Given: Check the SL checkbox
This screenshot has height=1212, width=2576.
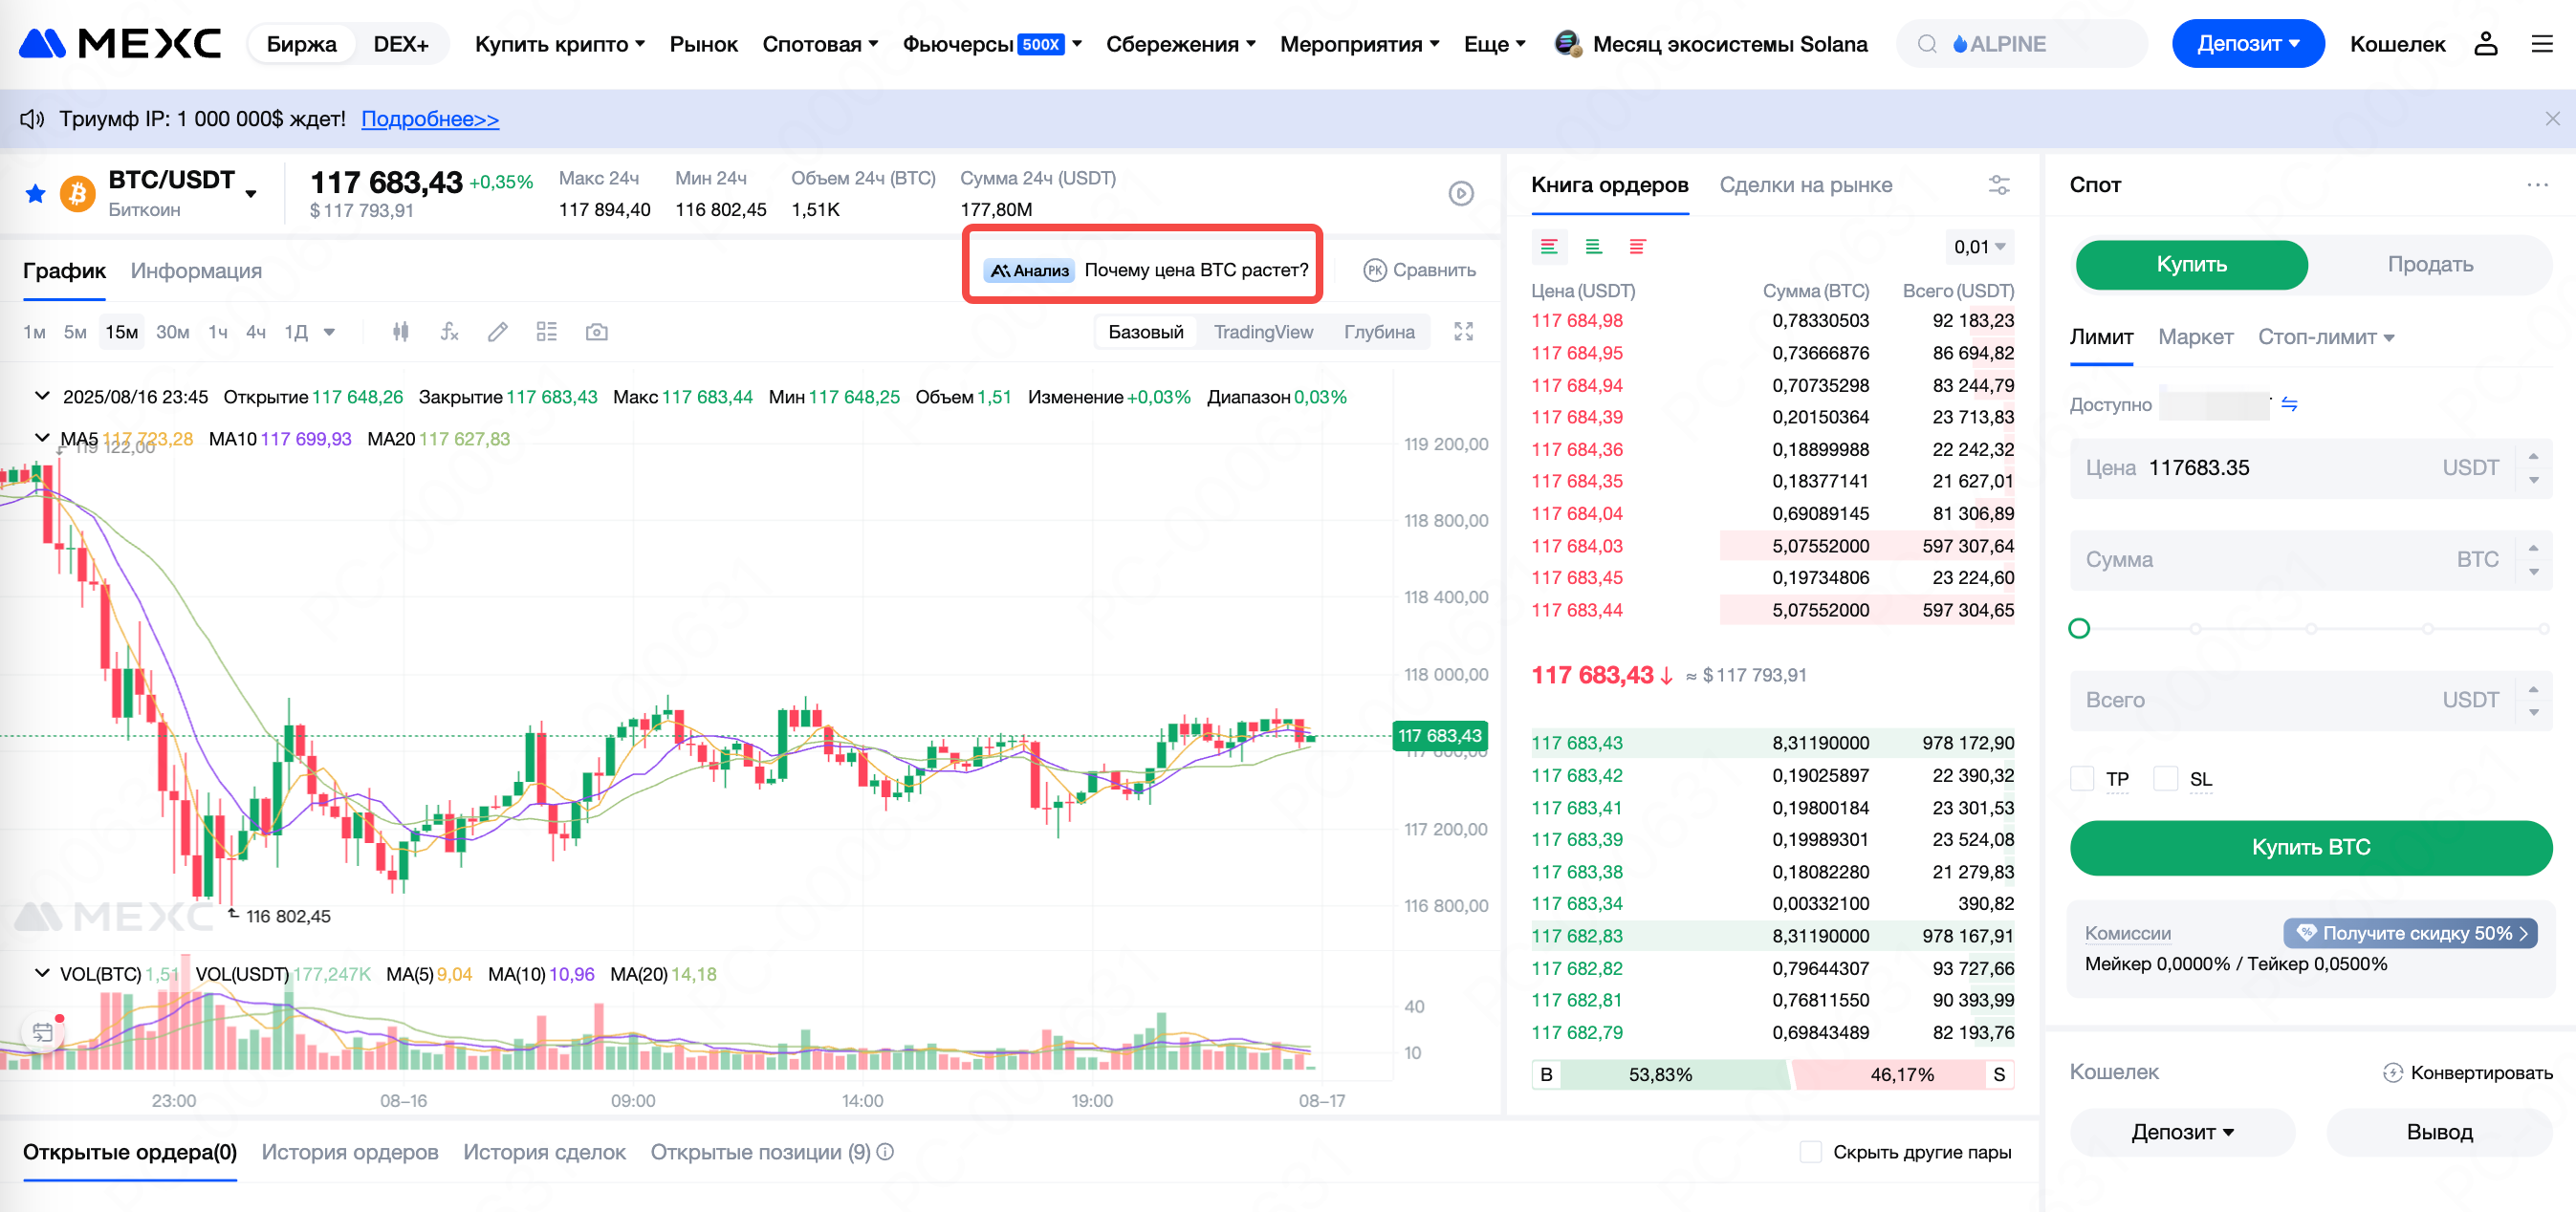Looking at the screenshot, I should (x=2165, y=779).
